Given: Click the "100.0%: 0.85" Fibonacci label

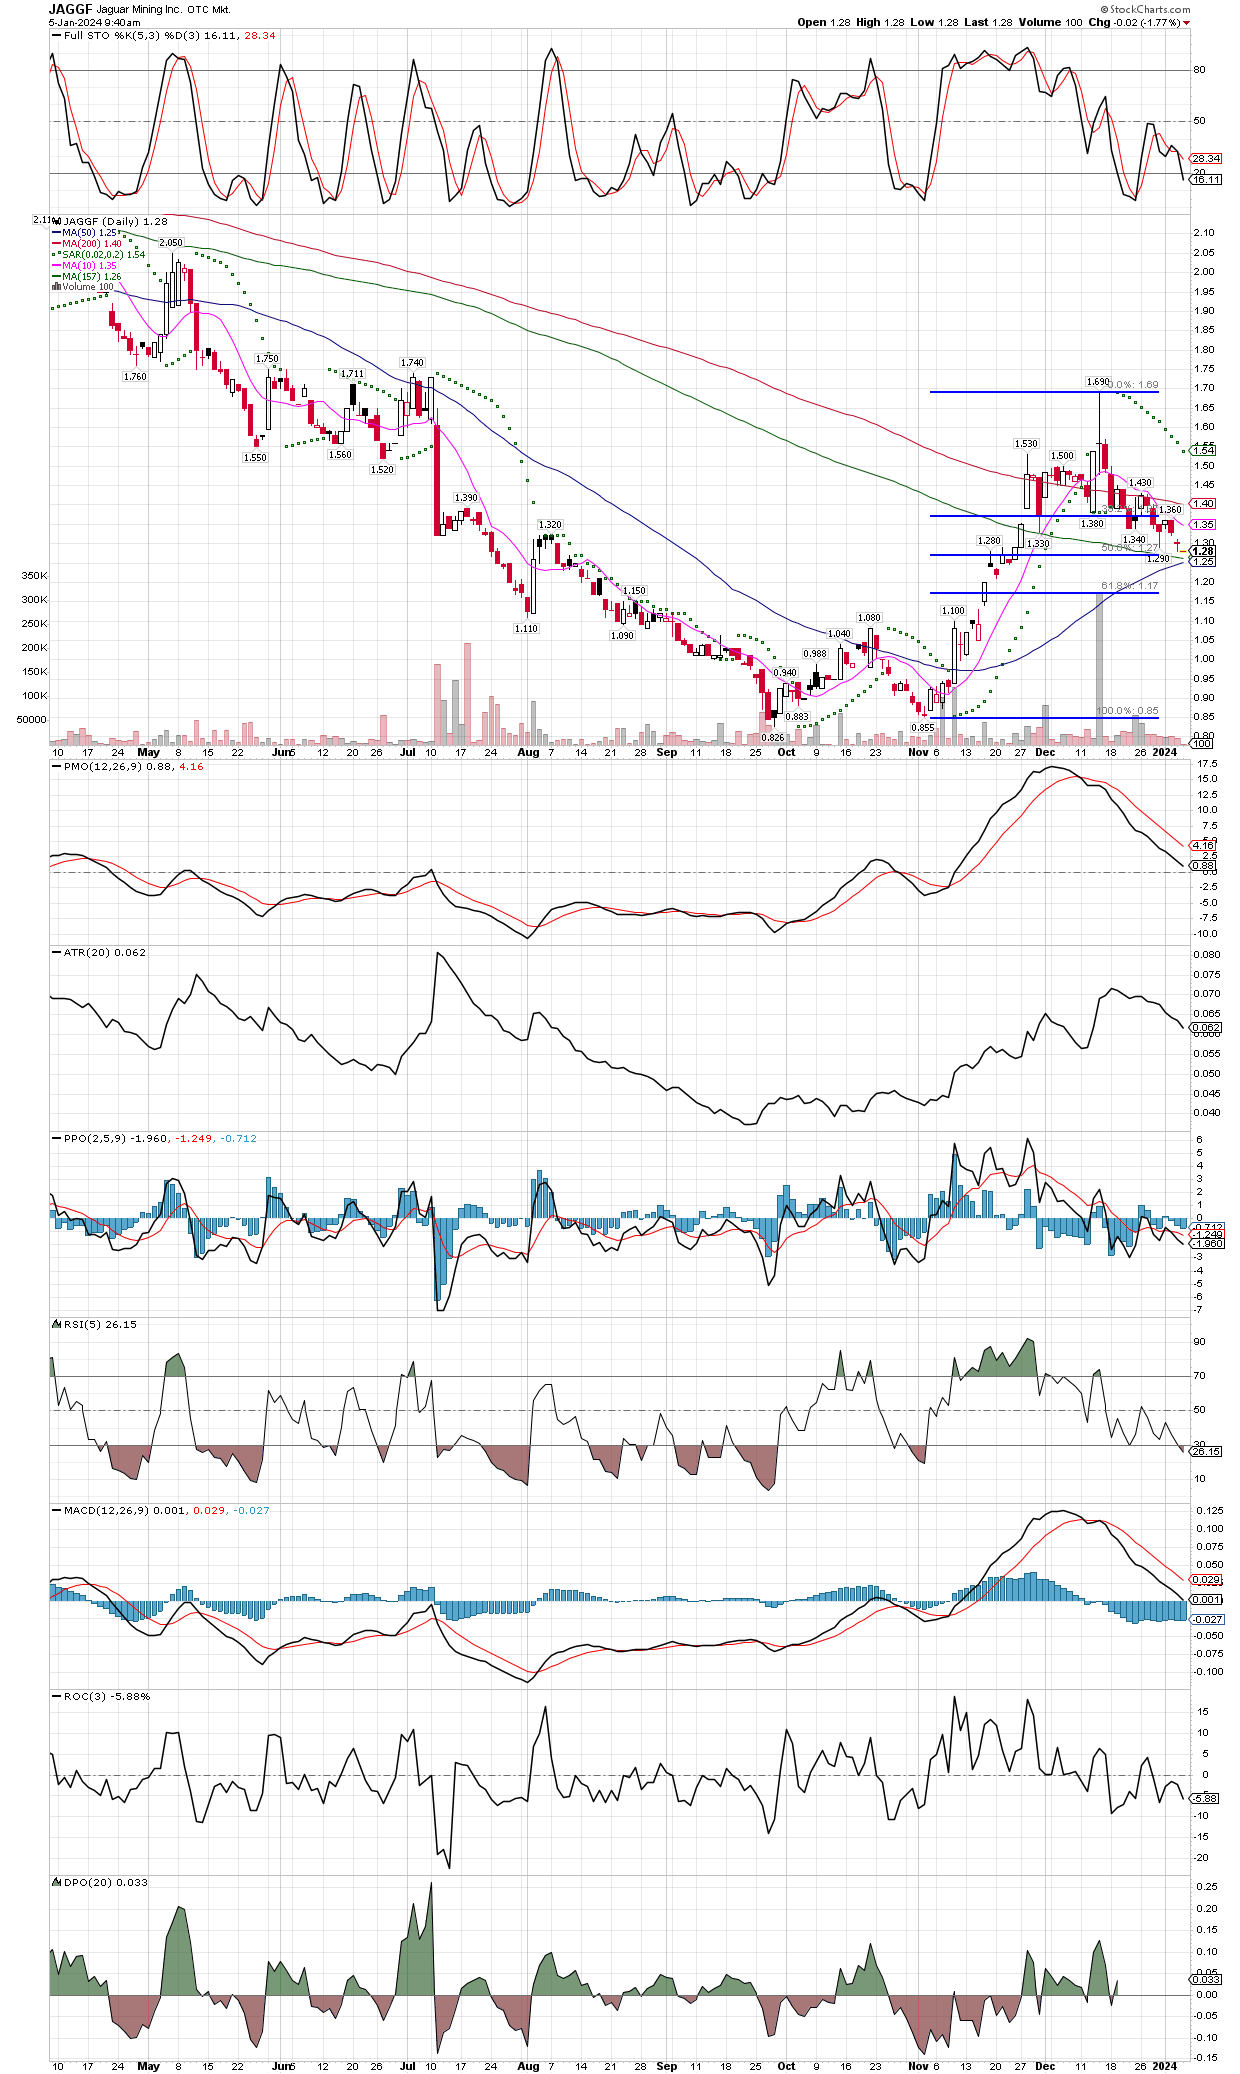Looking at the screenshot, I should 1127,710.
